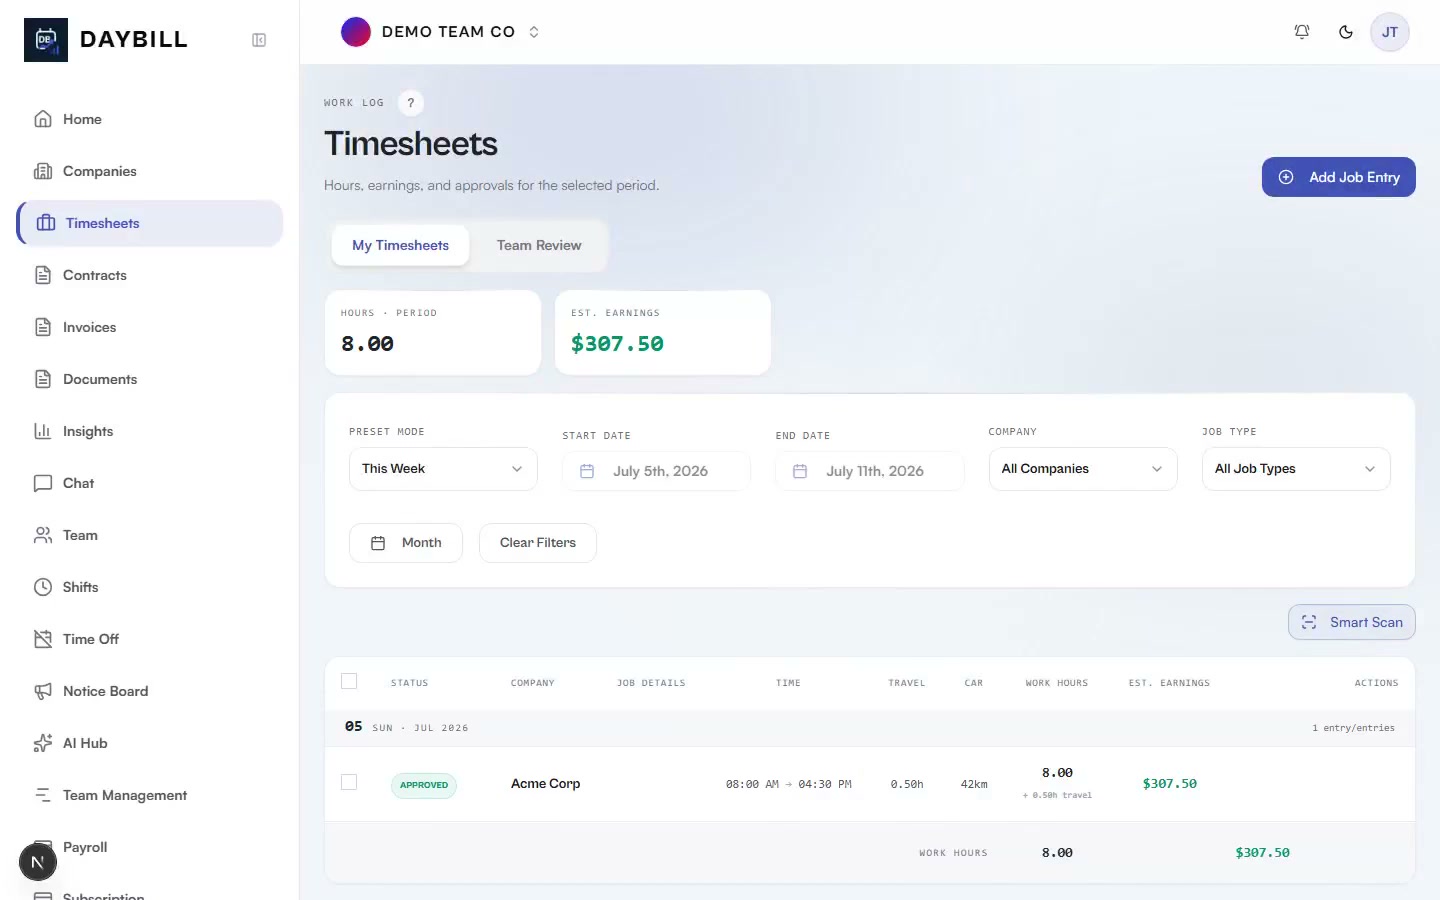Open Payroll in the sidebar
Viewport: 1440px width, 900px height.
tap(150, 847)
